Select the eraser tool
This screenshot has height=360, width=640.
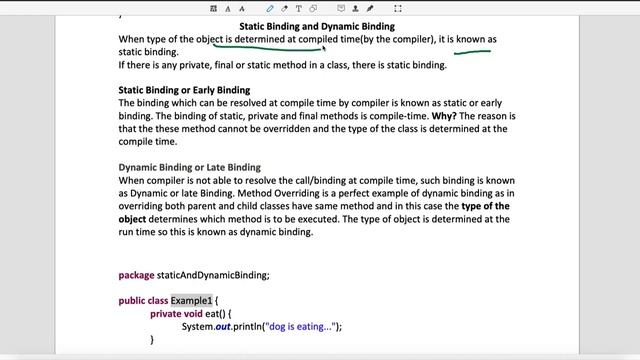(x=284, y=8)
